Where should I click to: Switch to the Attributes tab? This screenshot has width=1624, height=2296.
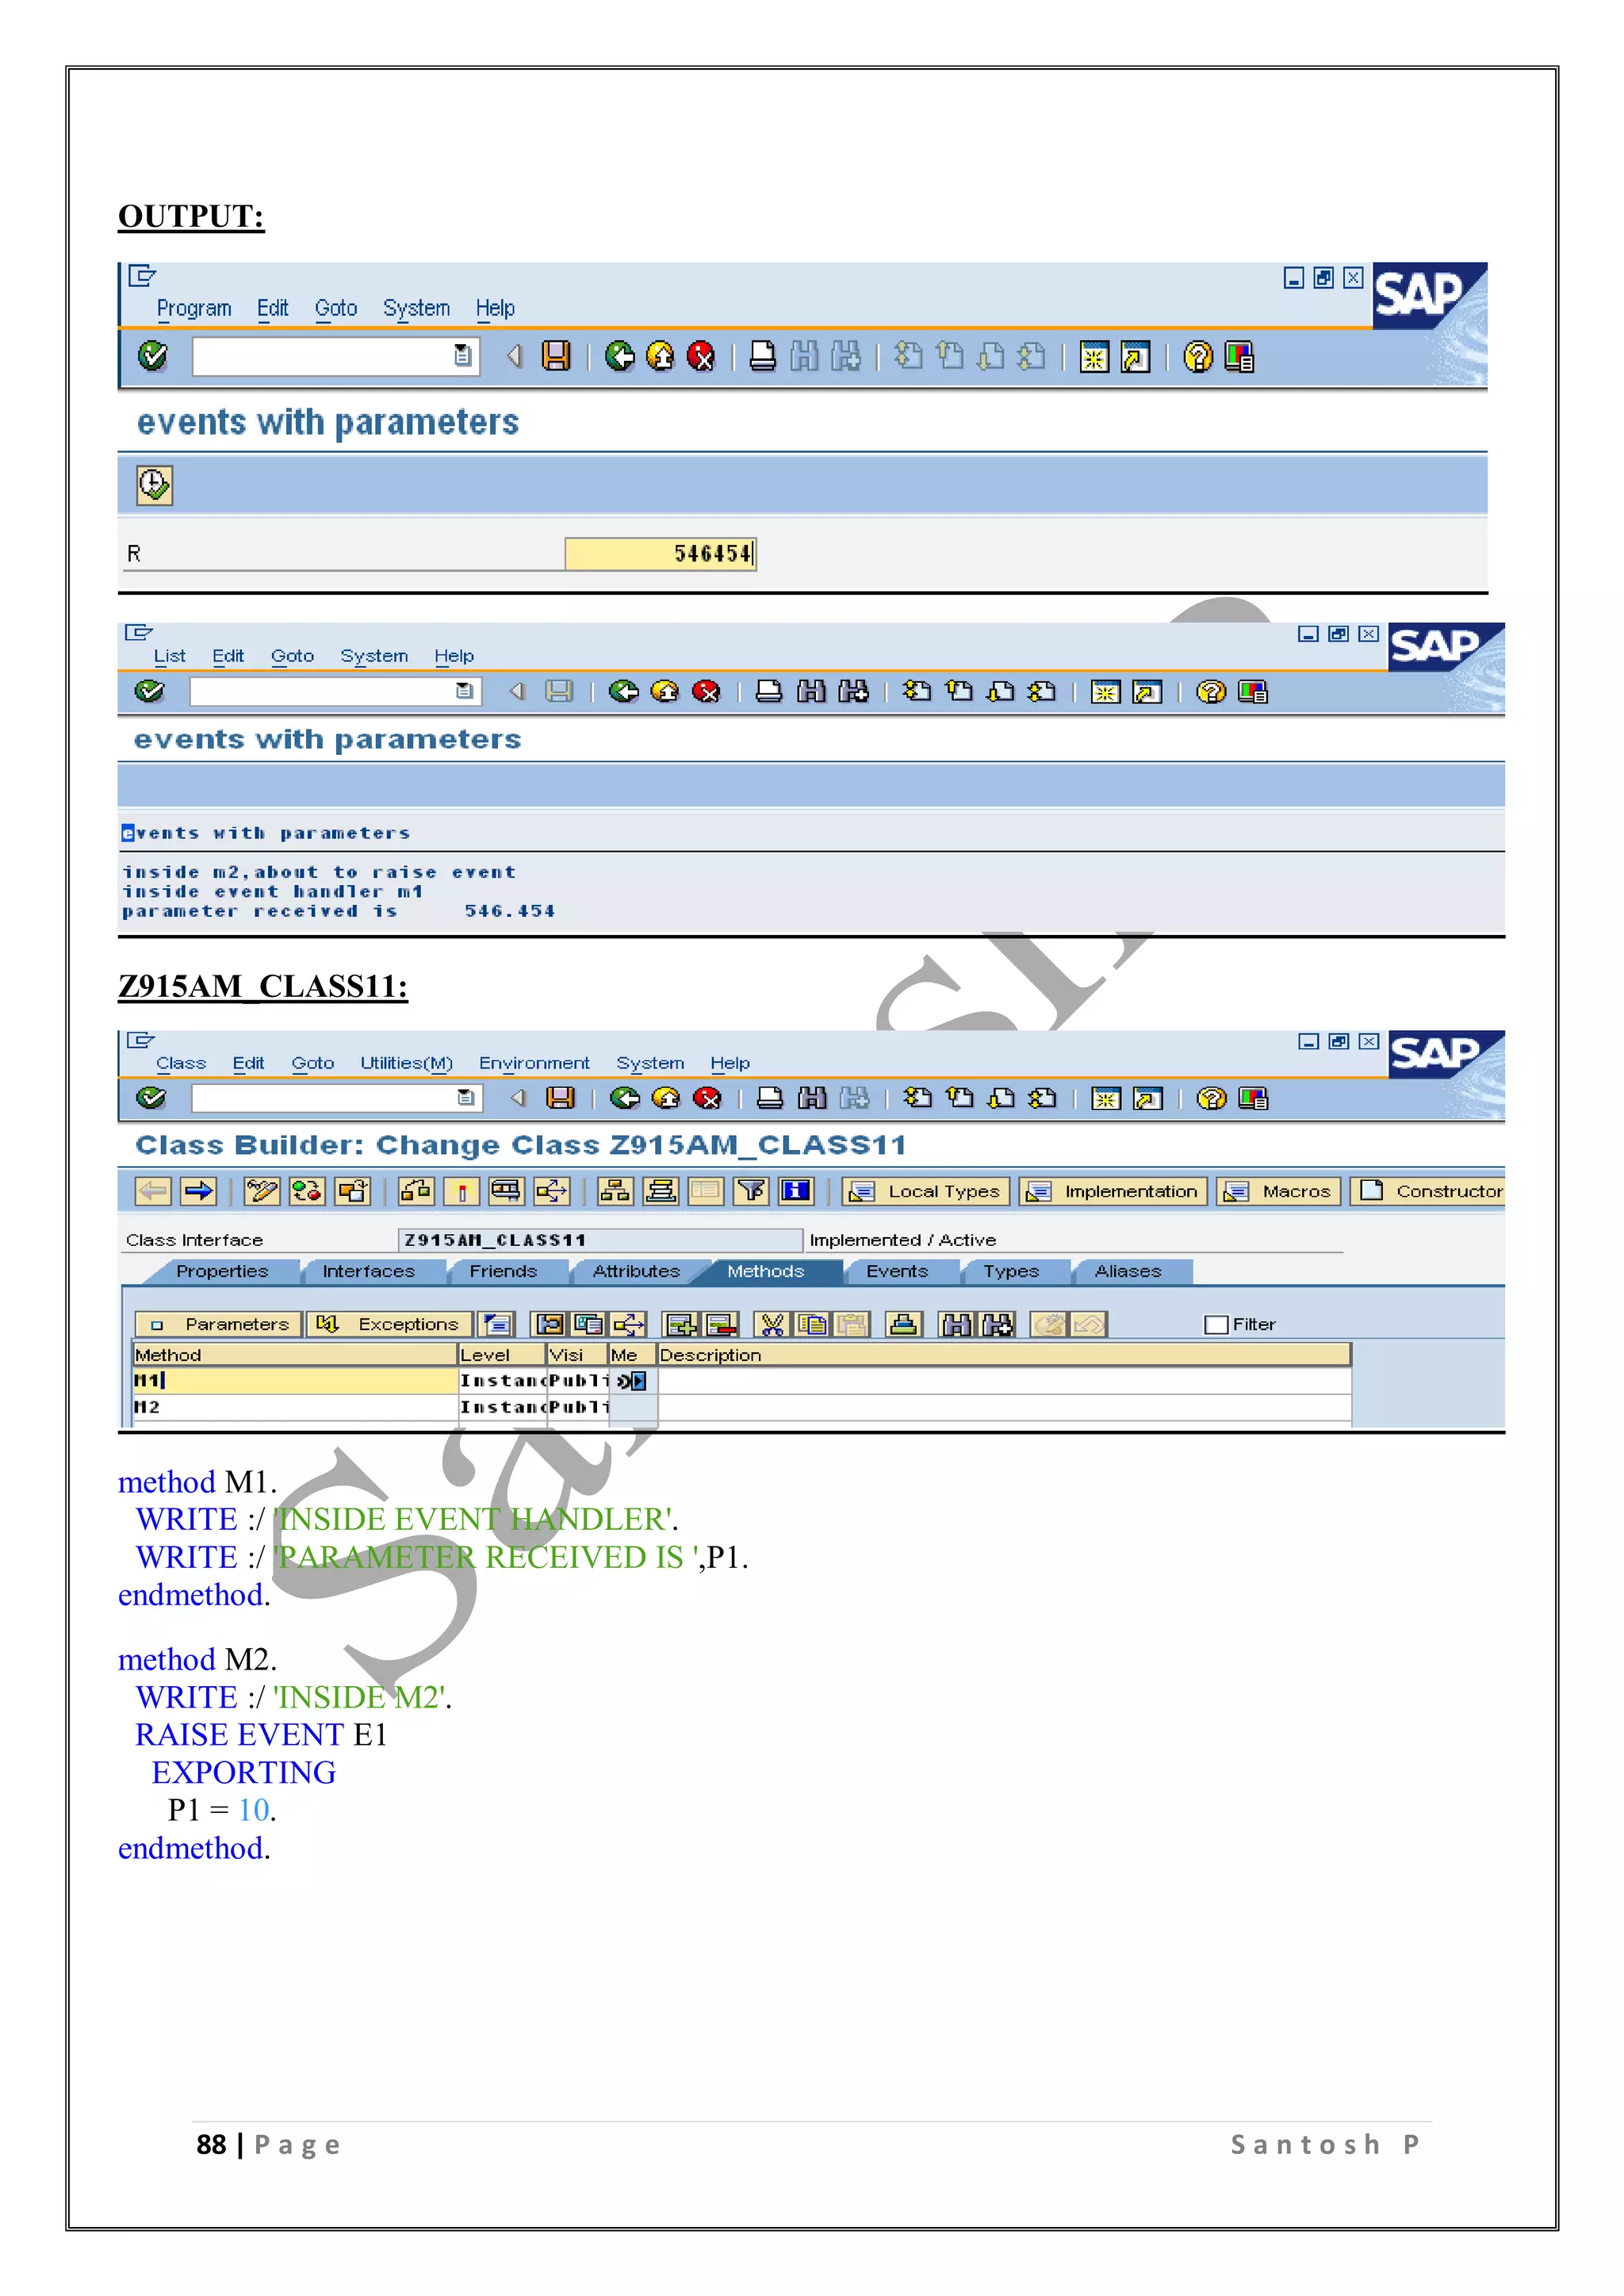tap(636, 1271)
